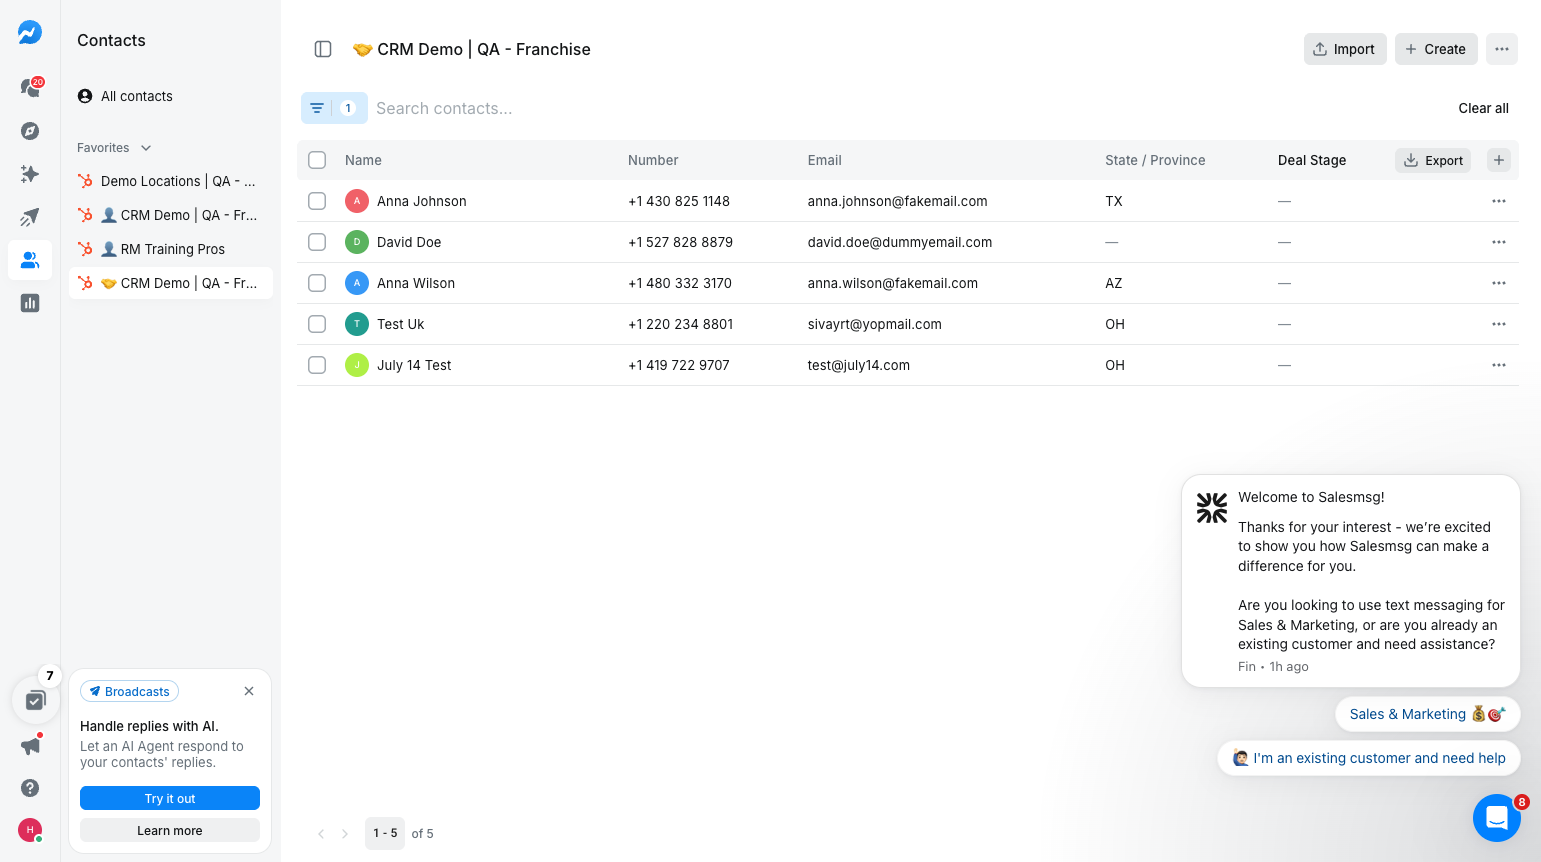Screen dimensions: 1541x862
Task: Open the Contacts people icon in sidebar
Action: (x=30, y=260)
